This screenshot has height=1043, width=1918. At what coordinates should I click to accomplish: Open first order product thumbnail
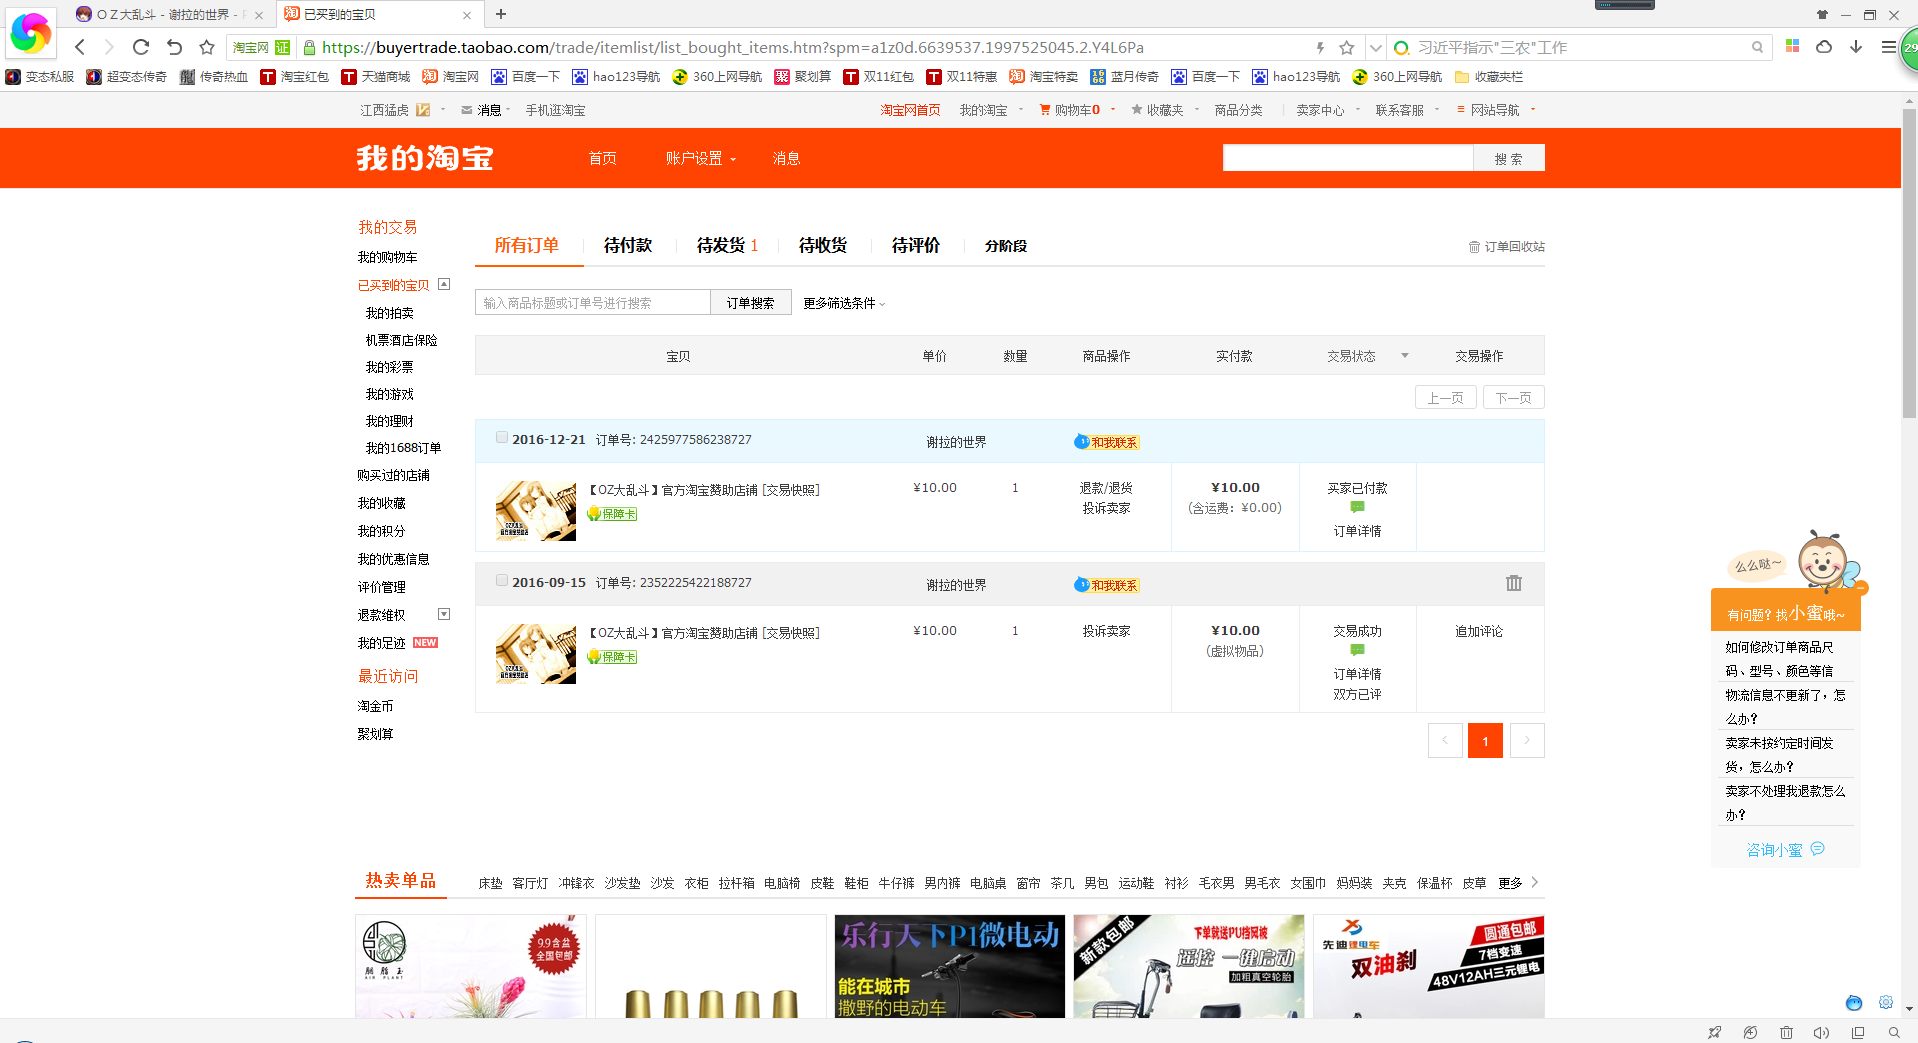tap(536, 511)
